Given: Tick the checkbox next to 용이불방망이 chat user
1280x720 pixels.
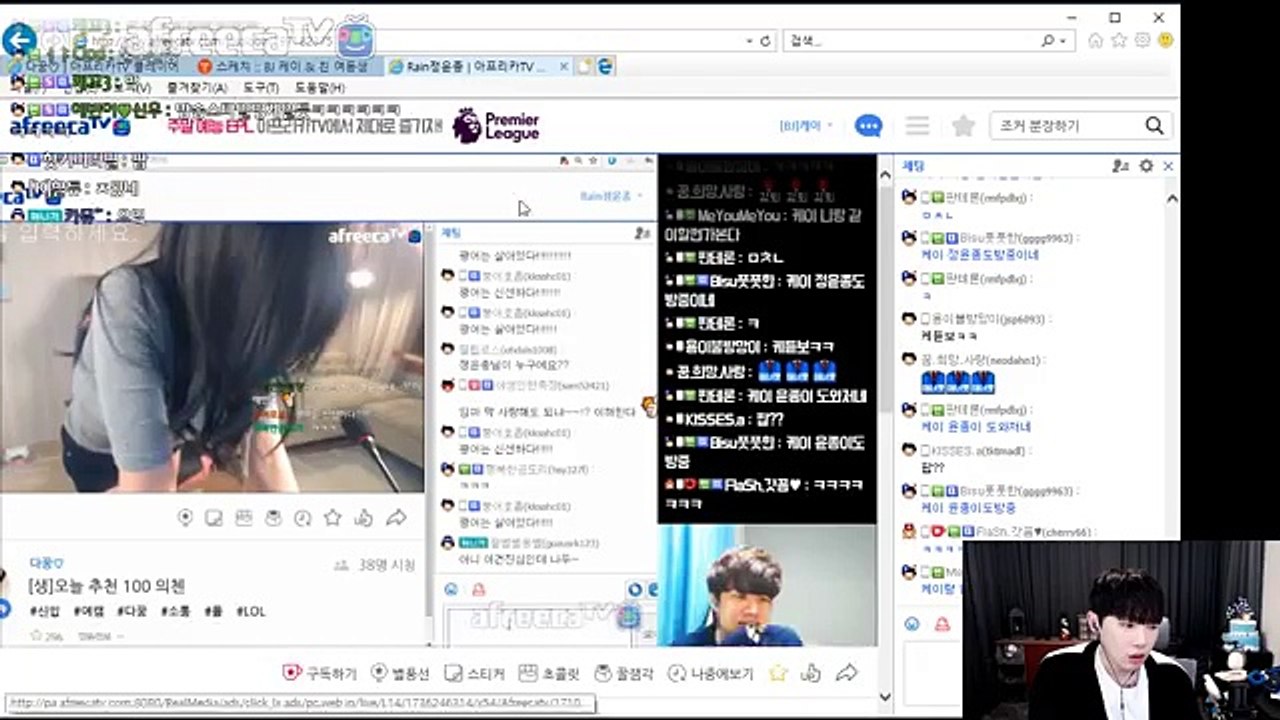Looking at the screenshot, I should point(925,319).
